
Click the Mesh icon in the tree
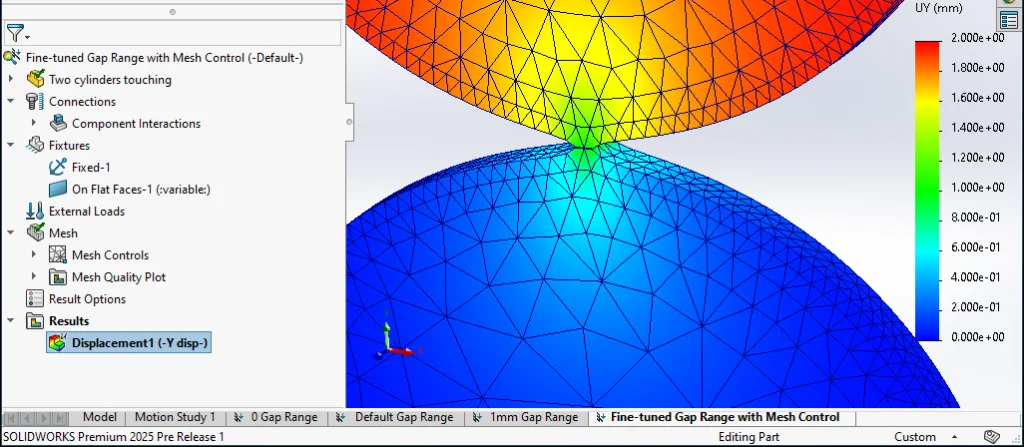tap(35, 233)
